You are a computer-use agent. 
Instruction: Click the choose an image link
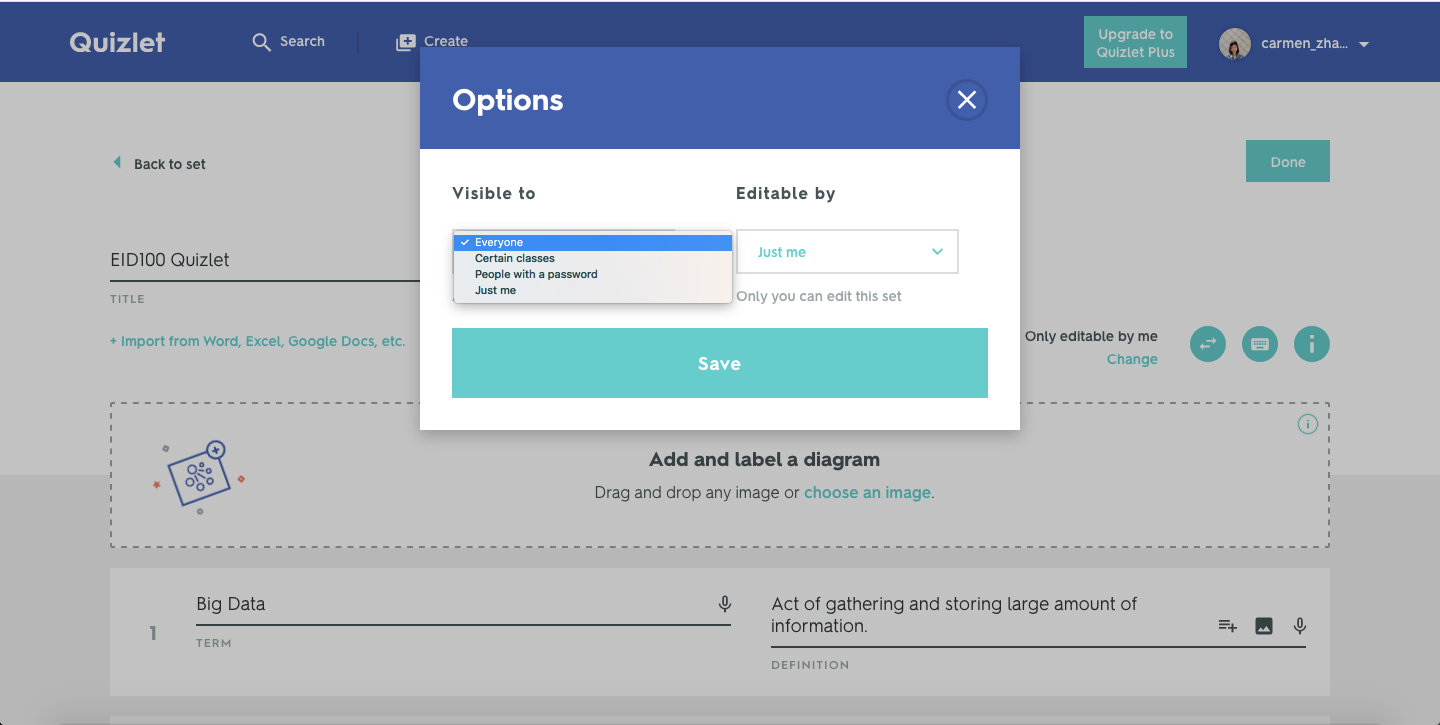[x=866, y=492]
